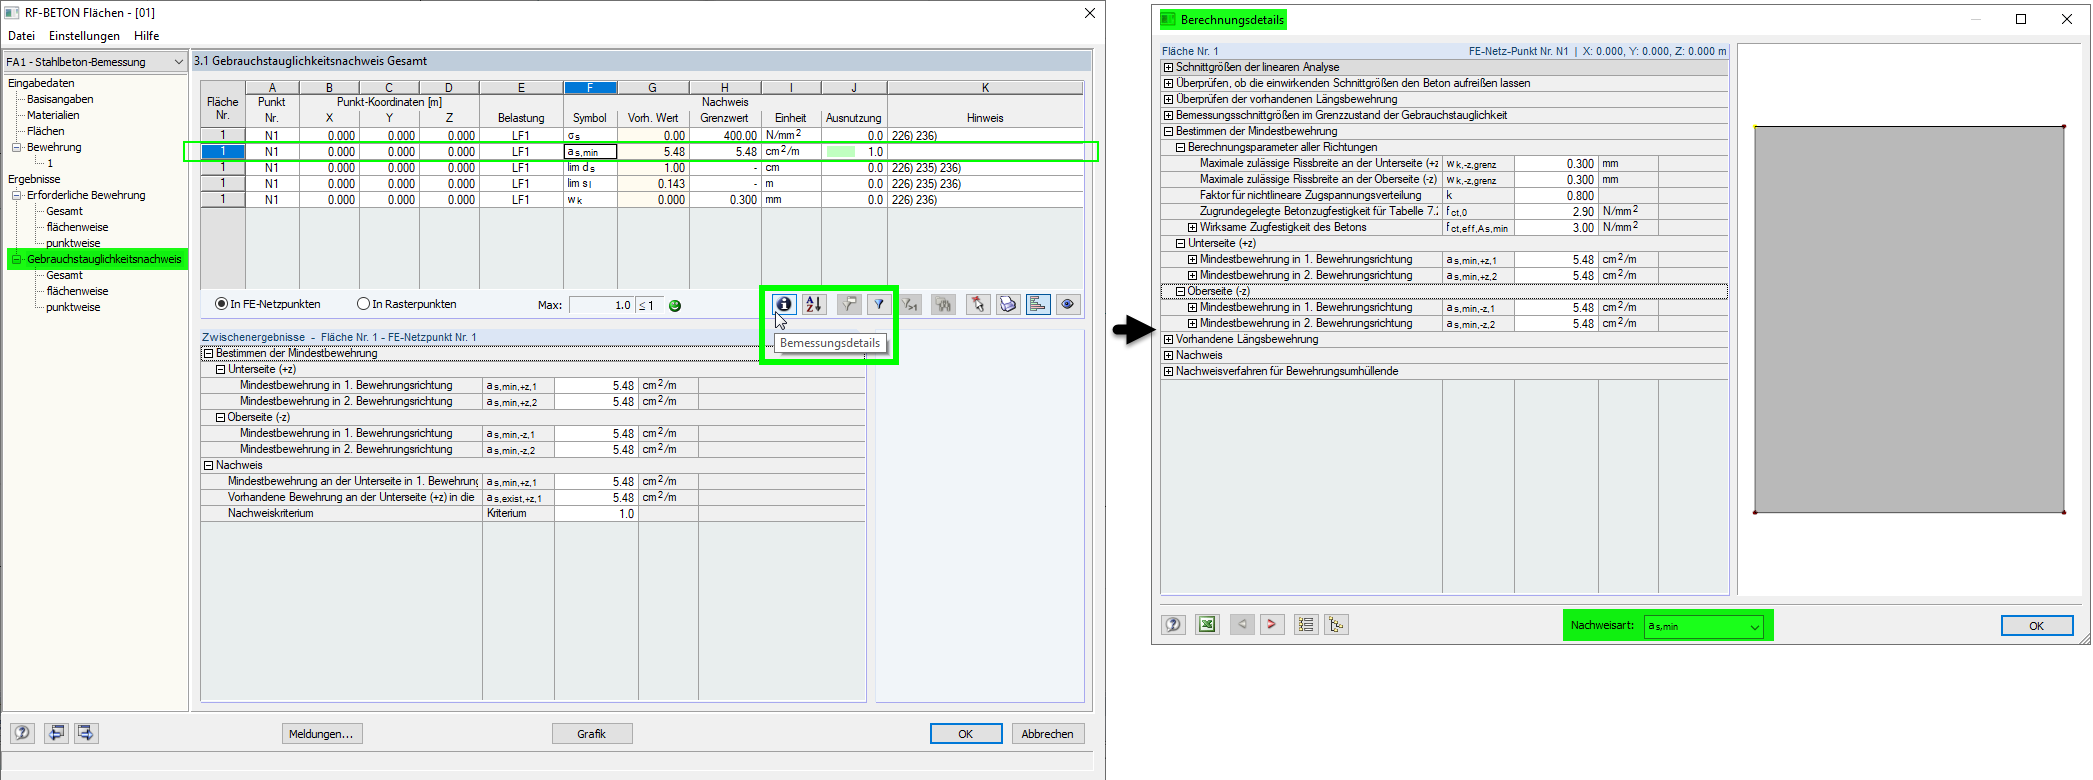Expand Schnittgrößen der linearen Analyse

coord(1168,67)
